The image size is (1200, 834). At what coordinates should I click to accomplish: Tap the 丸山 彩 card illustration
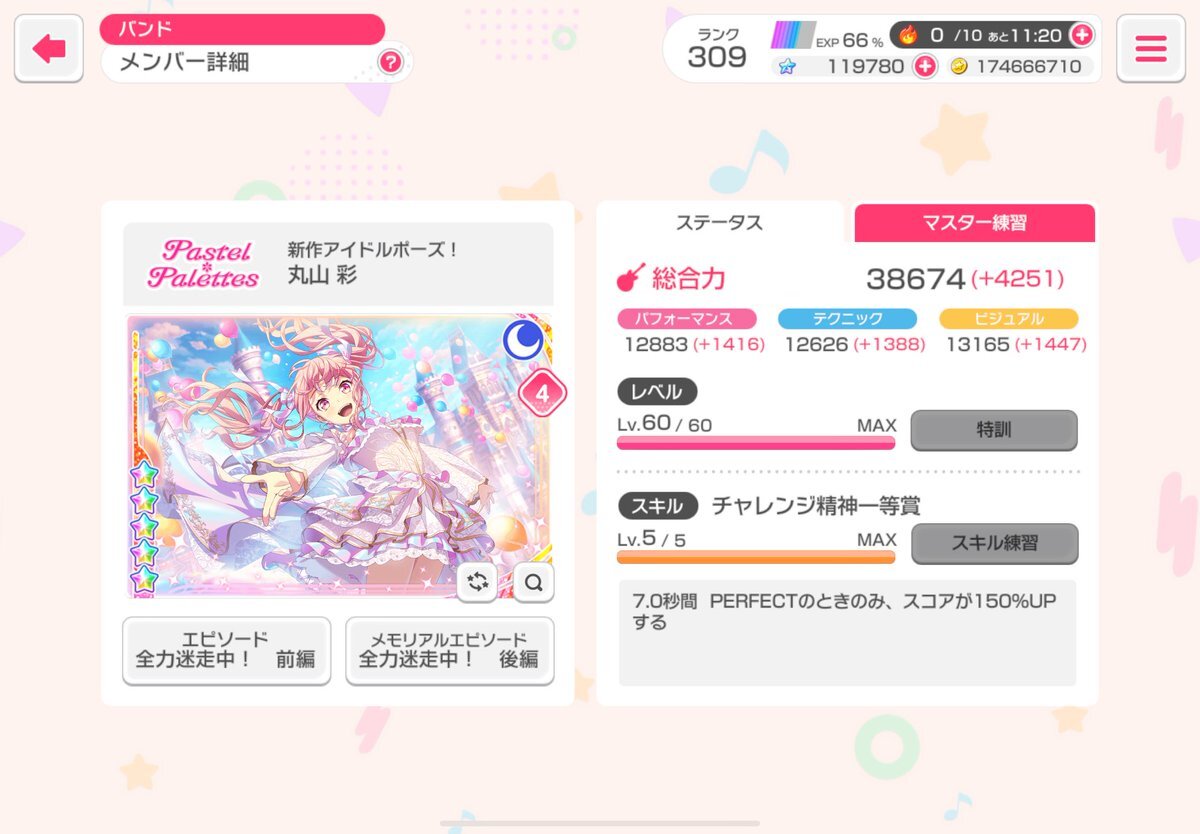[337, 456]
